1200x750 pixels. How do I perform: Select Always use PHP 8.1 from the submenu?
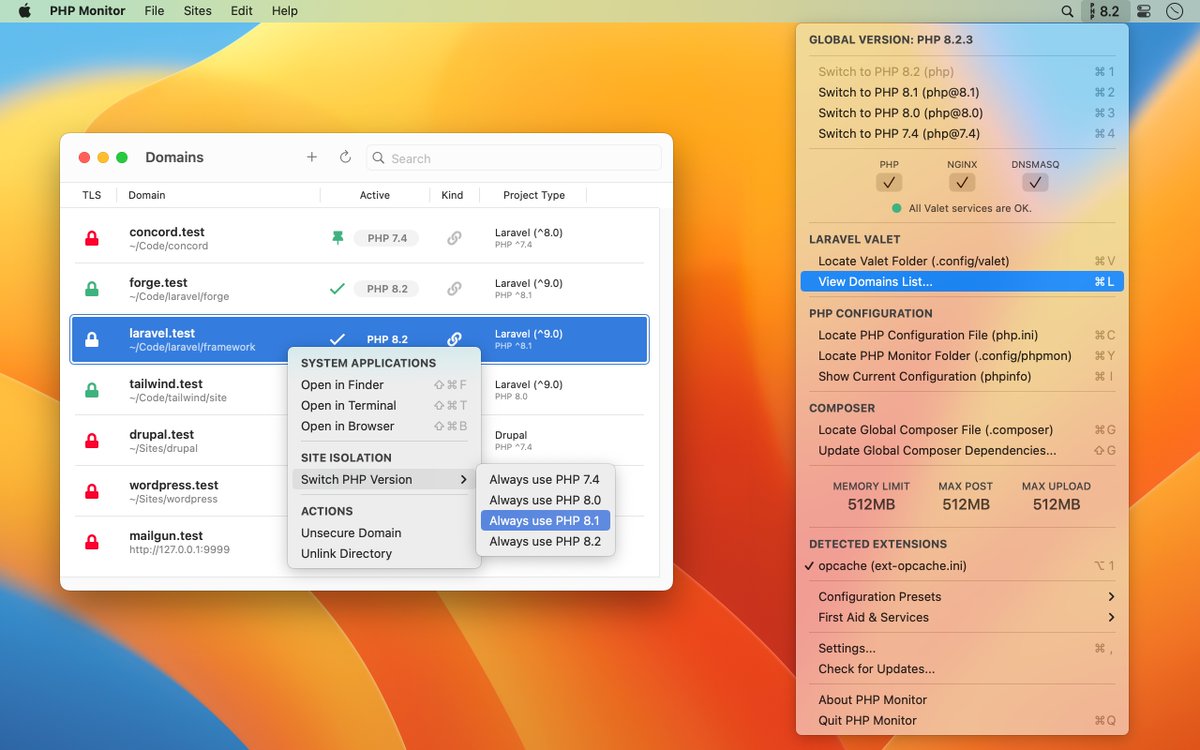(545, 520)
